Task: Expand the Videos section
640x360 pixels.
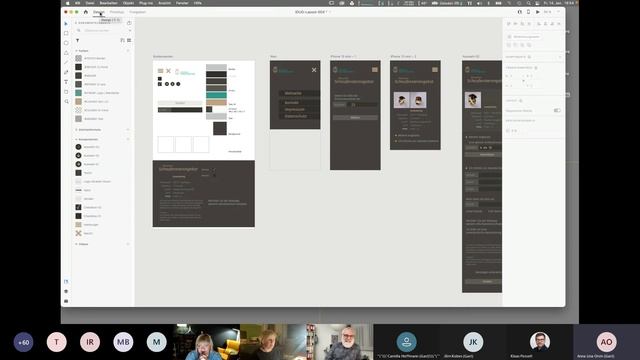Action: click(x=76, y=244)
